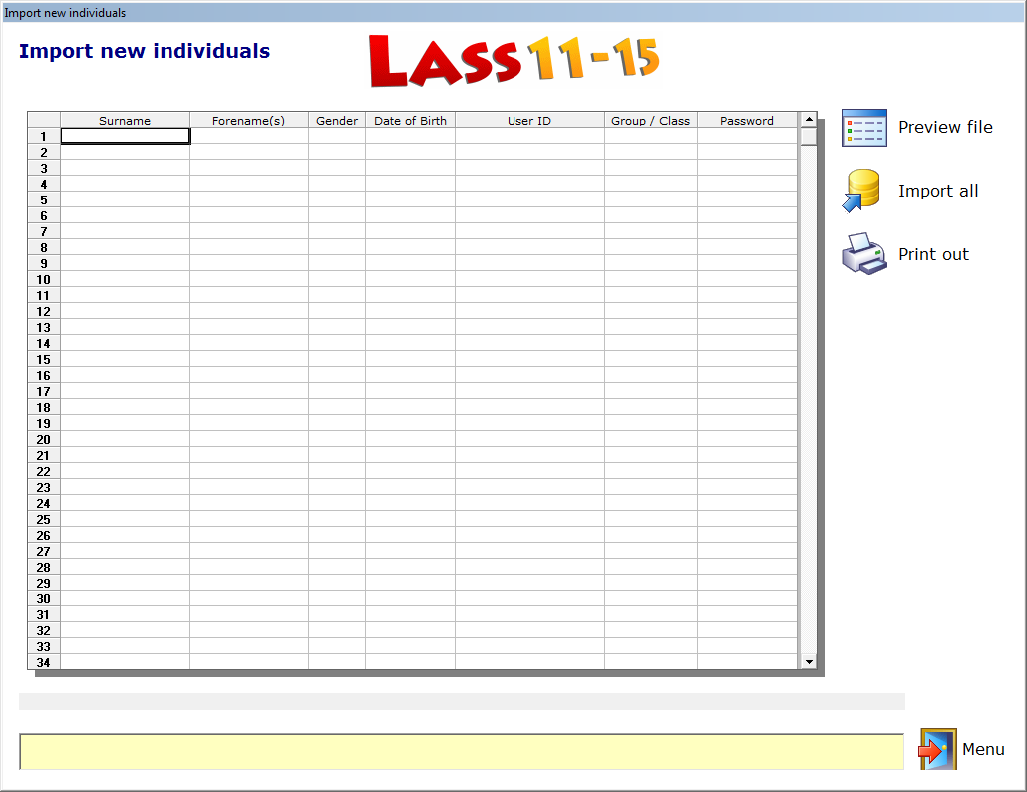Image resolution: width=1027 pixels, height=792 pixels.
Task: Select row header 10
Action: point(44,280)
